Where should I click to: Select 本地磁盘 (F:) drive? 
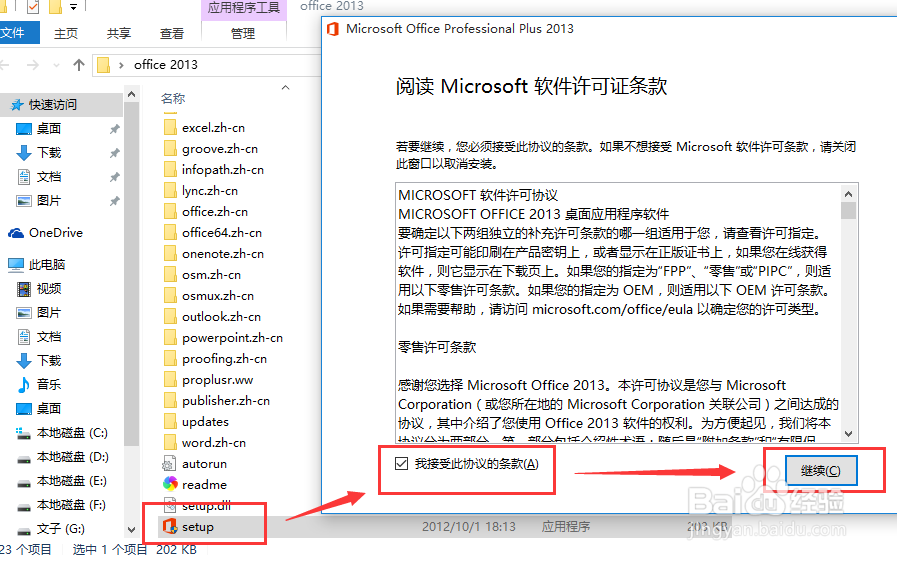tap(72, 505)
